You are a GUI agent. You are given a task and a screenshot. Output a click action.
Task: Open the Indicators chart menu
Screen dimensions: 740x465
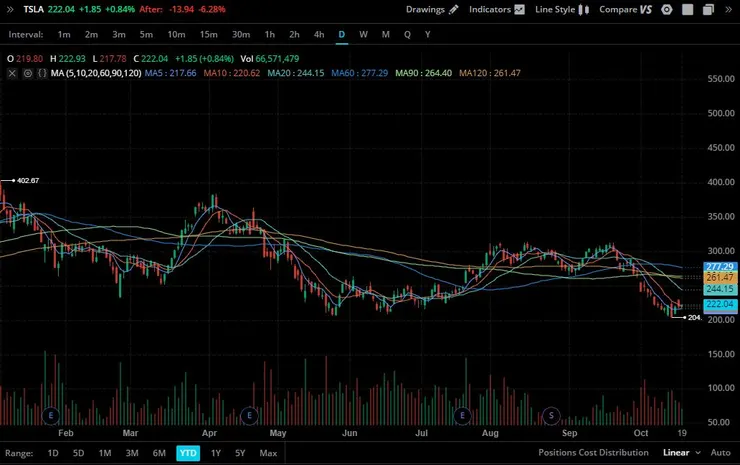[496, 9]
